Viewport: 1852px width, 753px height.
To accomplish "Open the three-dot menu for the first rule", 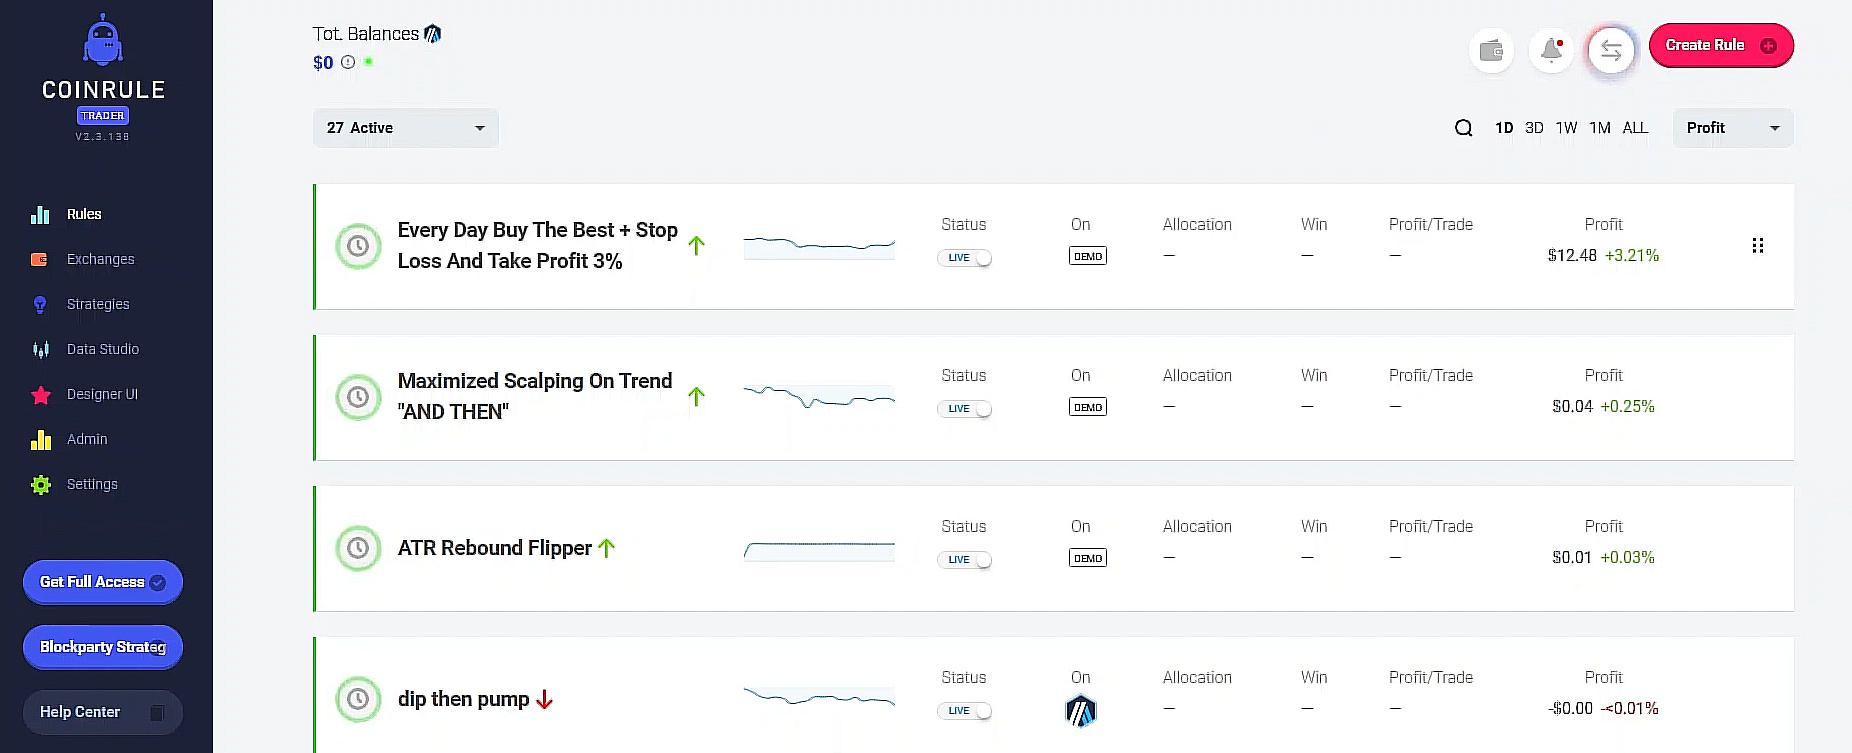I will point(1757,246).
